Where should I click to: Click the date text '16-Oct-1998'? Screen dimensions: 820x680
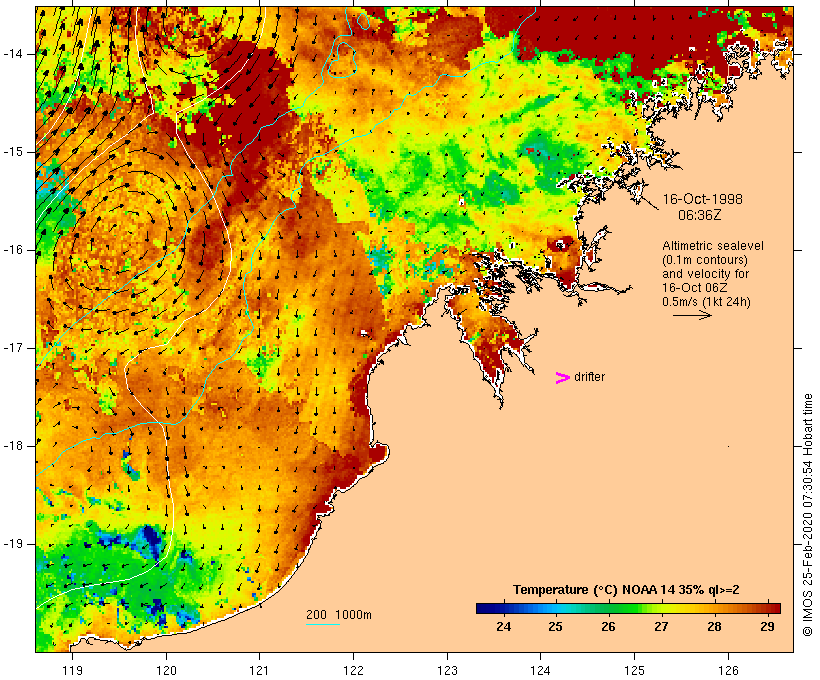coord(702,199)
